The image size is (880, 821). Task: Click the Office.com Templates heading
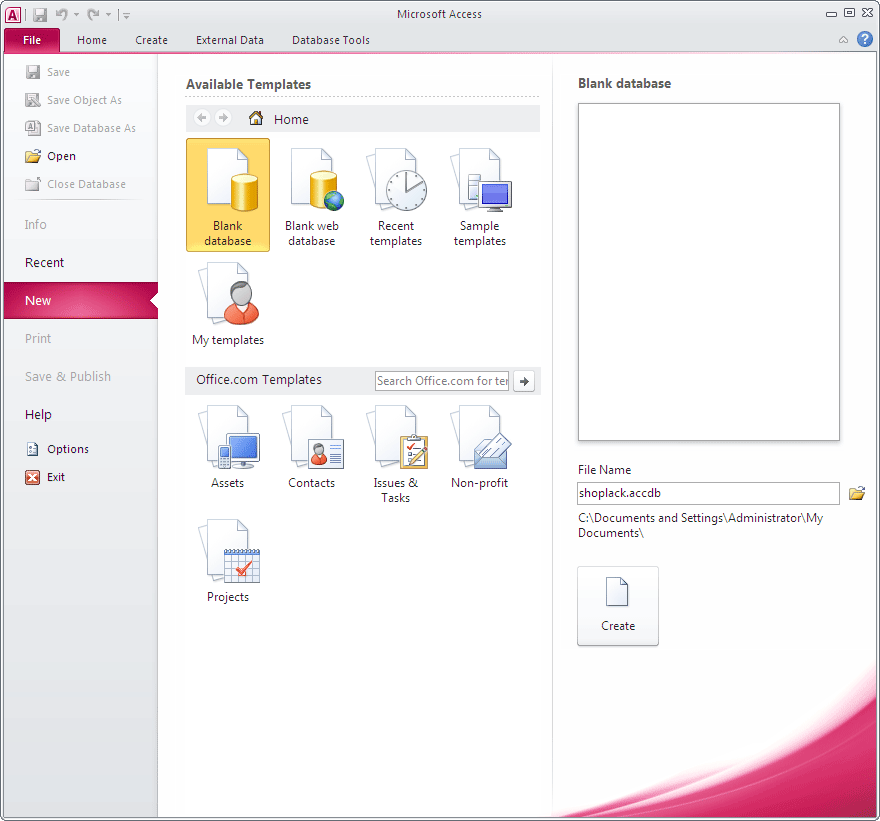pos(259,380)
